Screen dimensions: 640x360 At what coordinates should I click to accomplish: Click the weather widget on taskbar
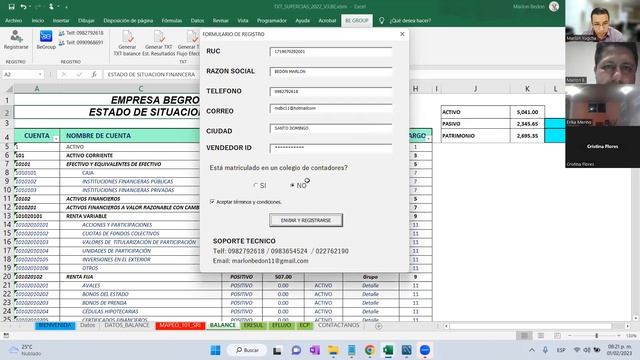[25, 350]
